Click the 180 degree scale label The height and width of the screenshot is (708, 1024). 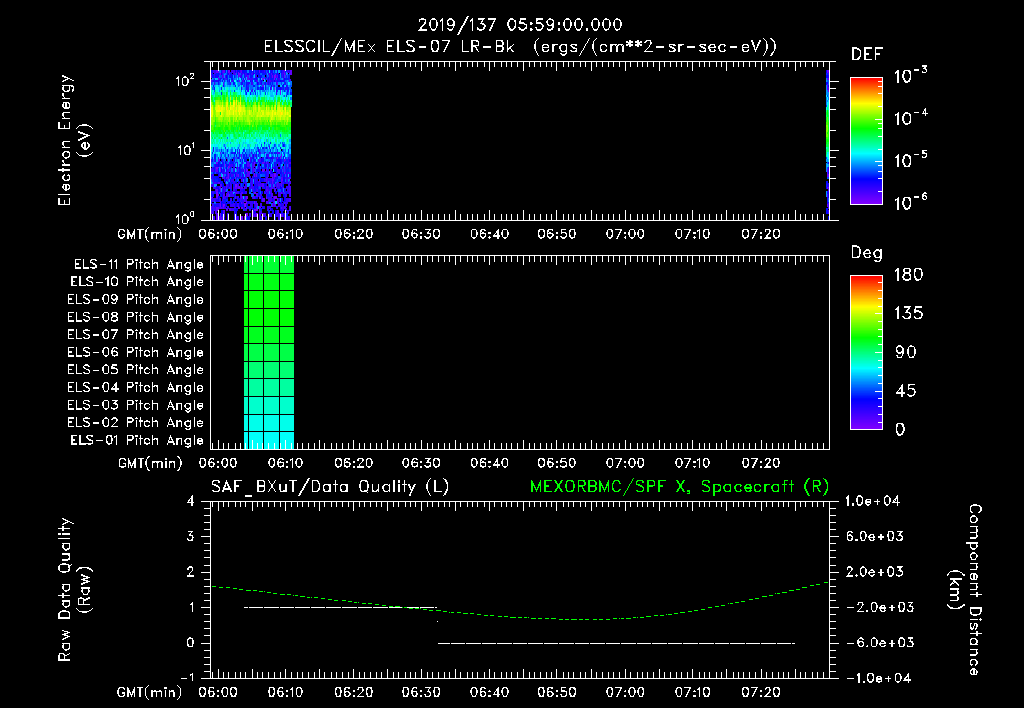point(908,275)
